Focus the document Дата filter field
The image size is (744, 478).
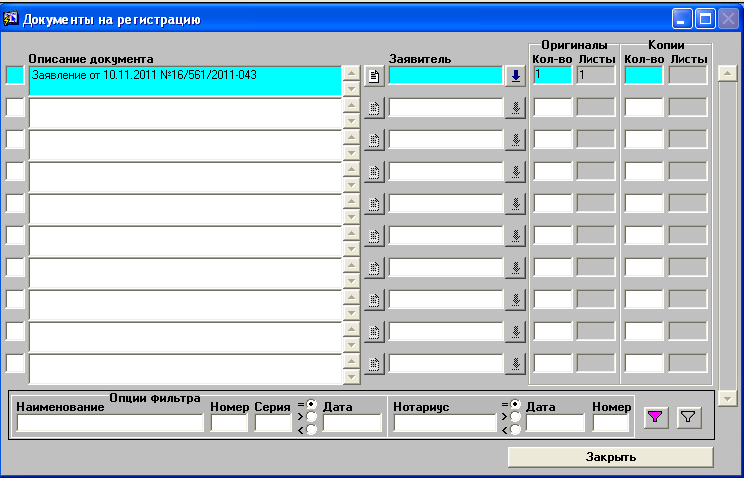pyautogui.click(x=352, y=422)
